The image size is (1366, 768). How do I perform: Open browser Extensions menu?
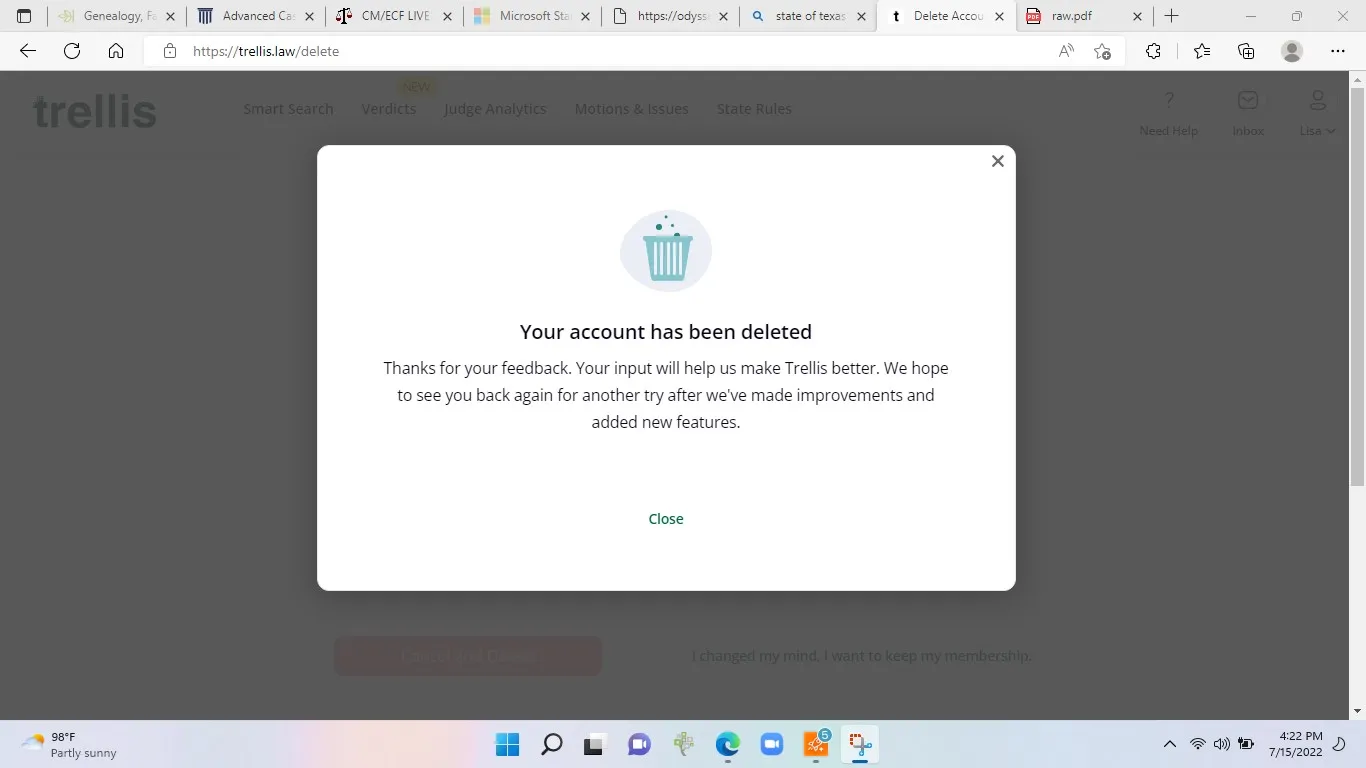point(1153,51)
